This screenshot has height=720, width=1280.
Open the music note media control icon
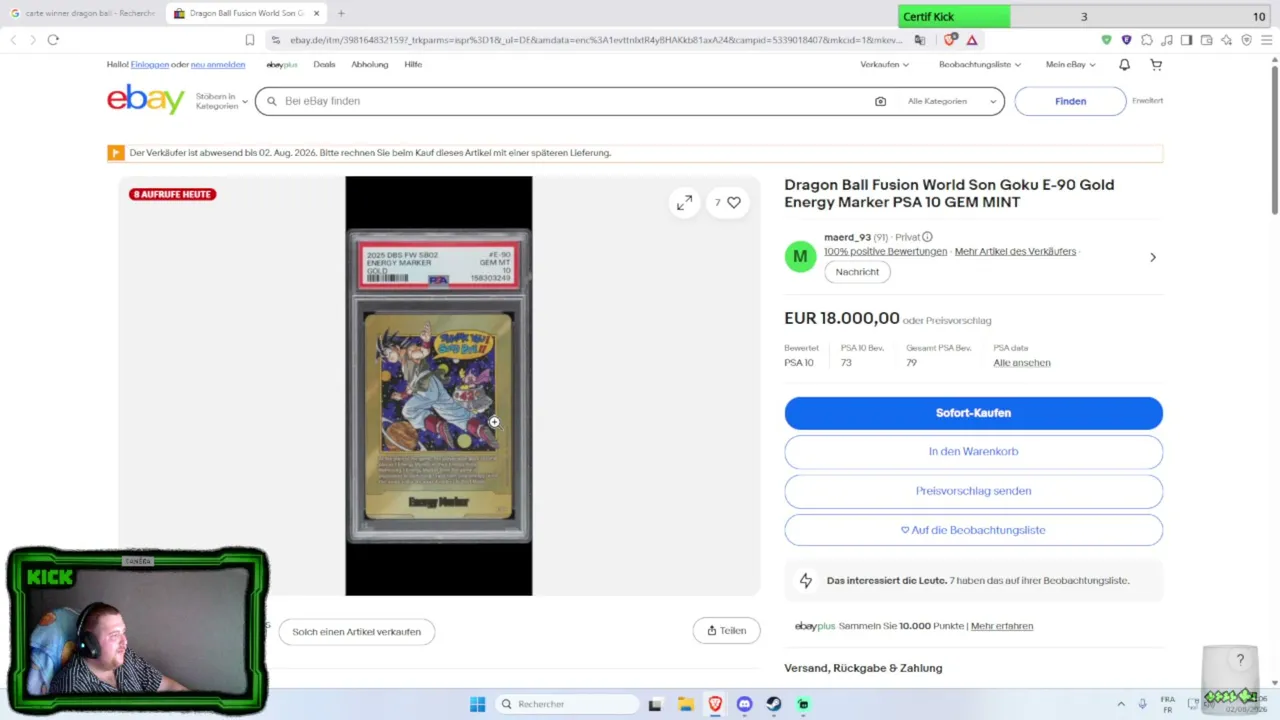coord(1166,40)
